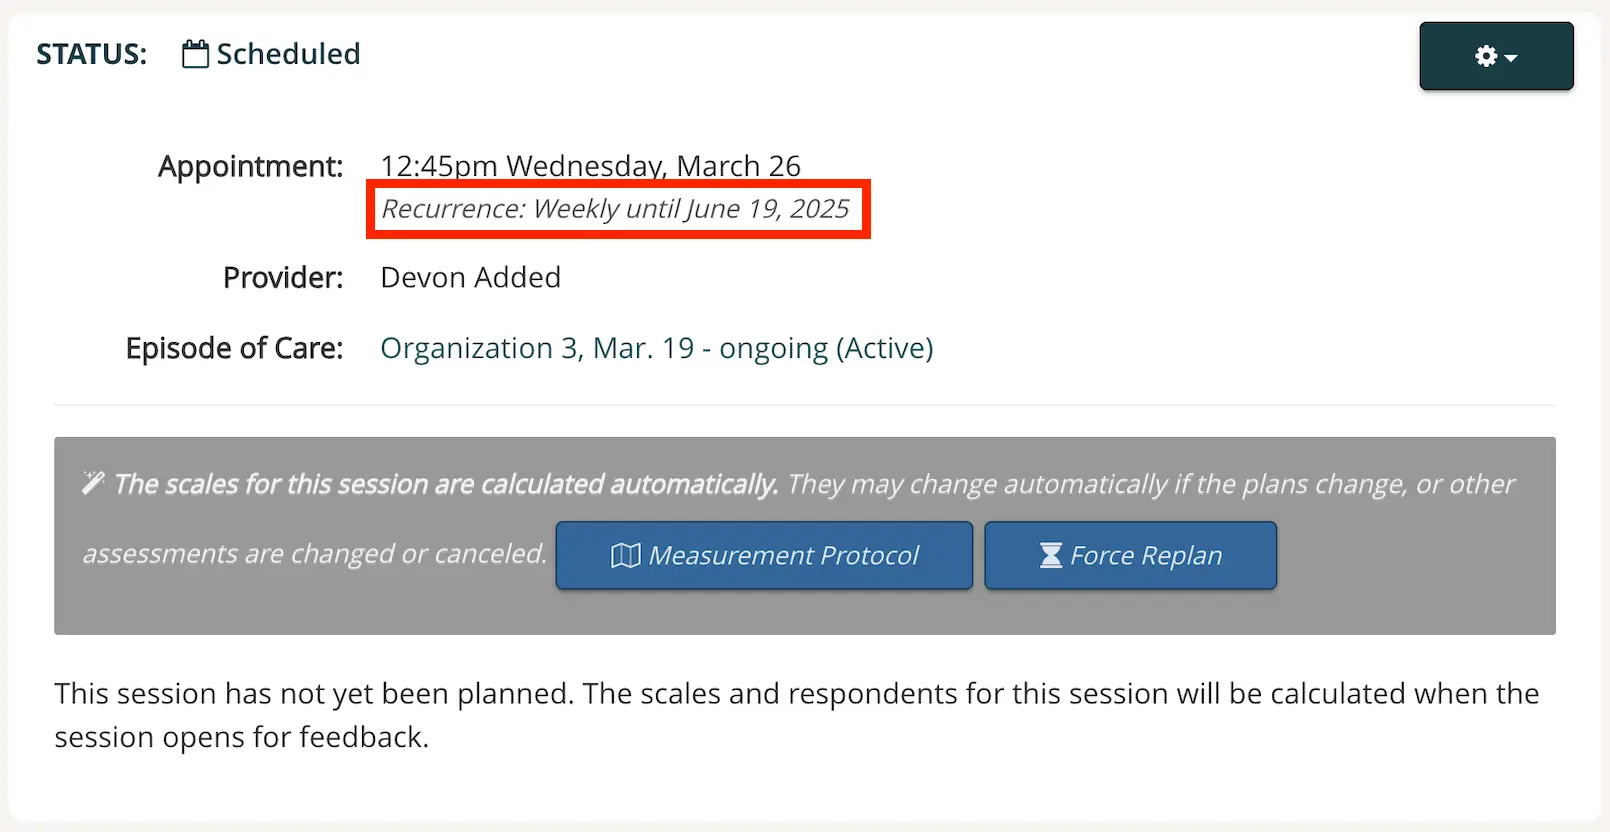Click the Appointment row label
Screen dimensions: 1610x832
[x=249, y=166]
